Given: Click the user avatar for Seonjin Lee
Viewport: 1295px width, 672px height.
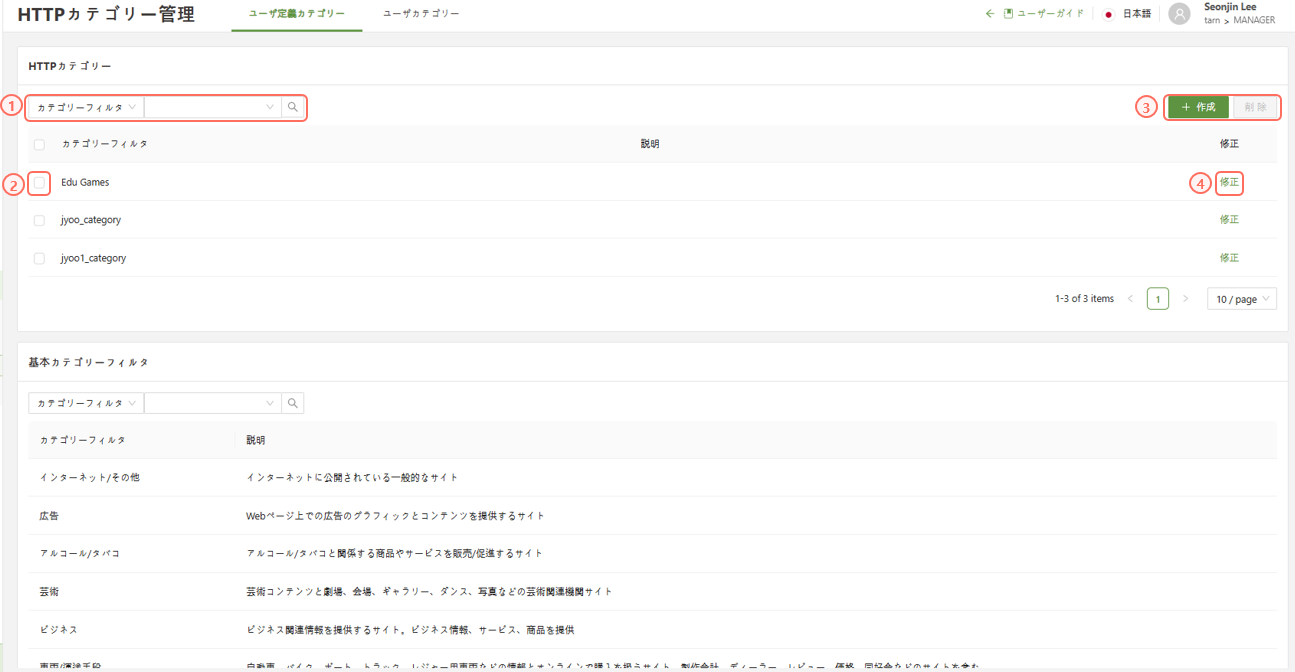Looking at the screenshot, I should pos(1180,14).
